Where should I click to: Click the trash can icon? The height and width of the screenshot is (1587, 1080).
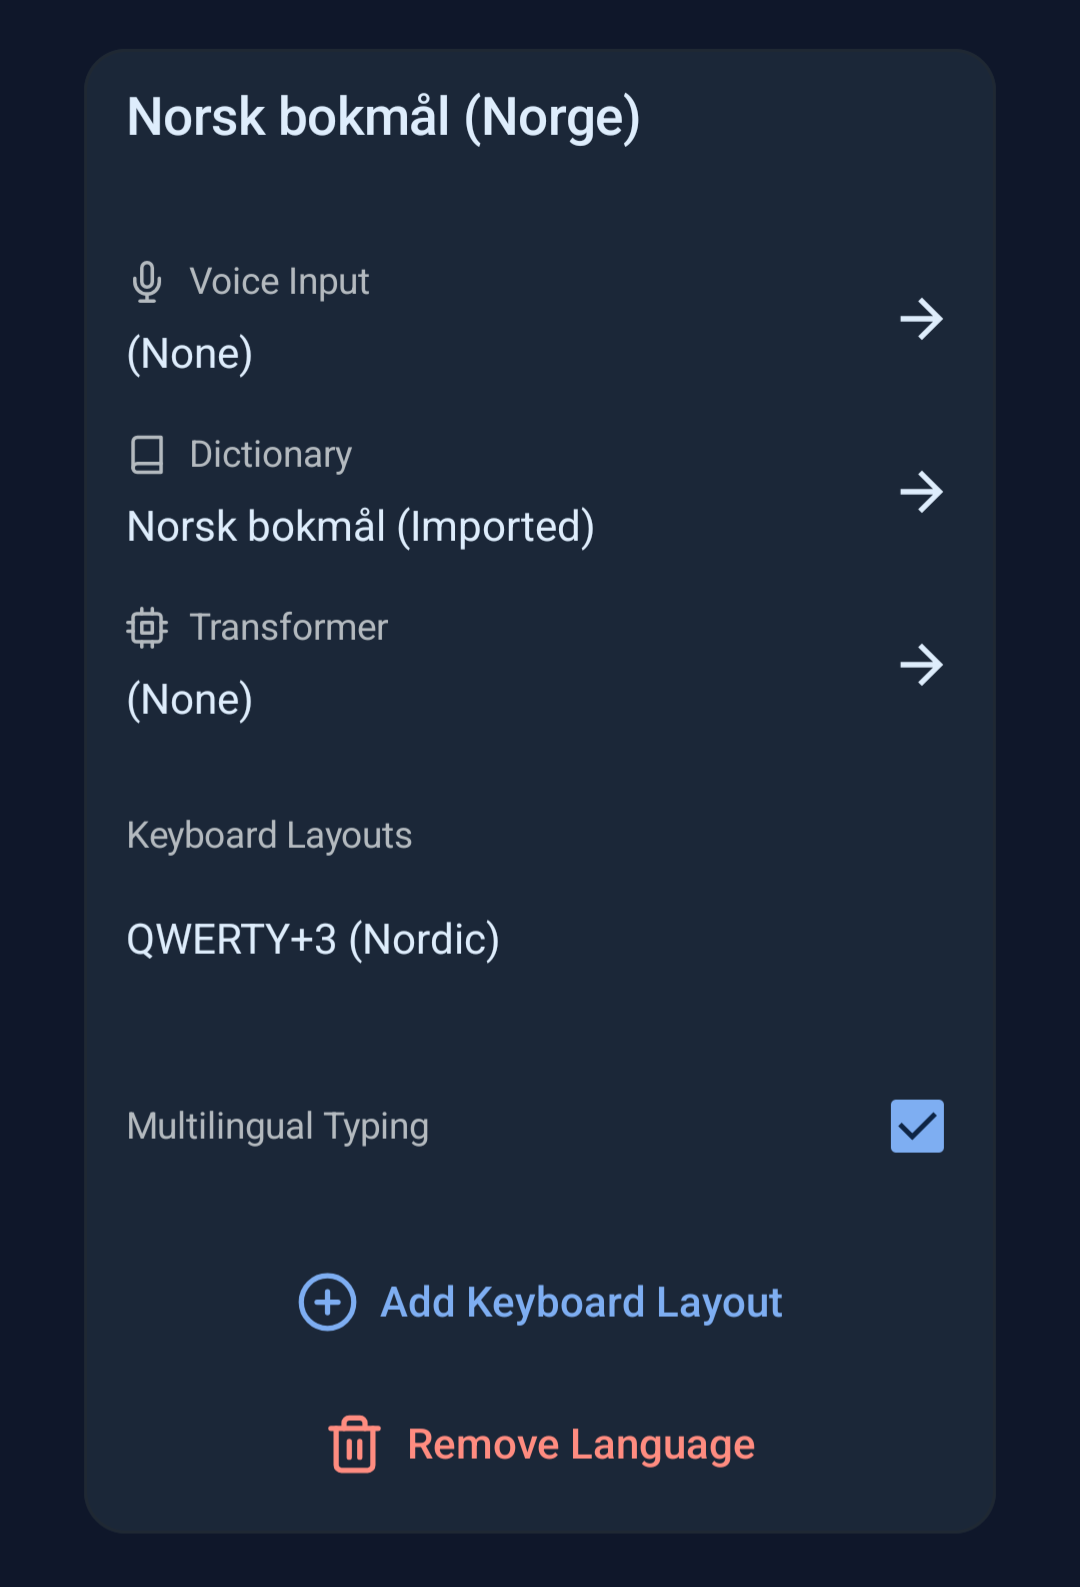coord(354,1445)
